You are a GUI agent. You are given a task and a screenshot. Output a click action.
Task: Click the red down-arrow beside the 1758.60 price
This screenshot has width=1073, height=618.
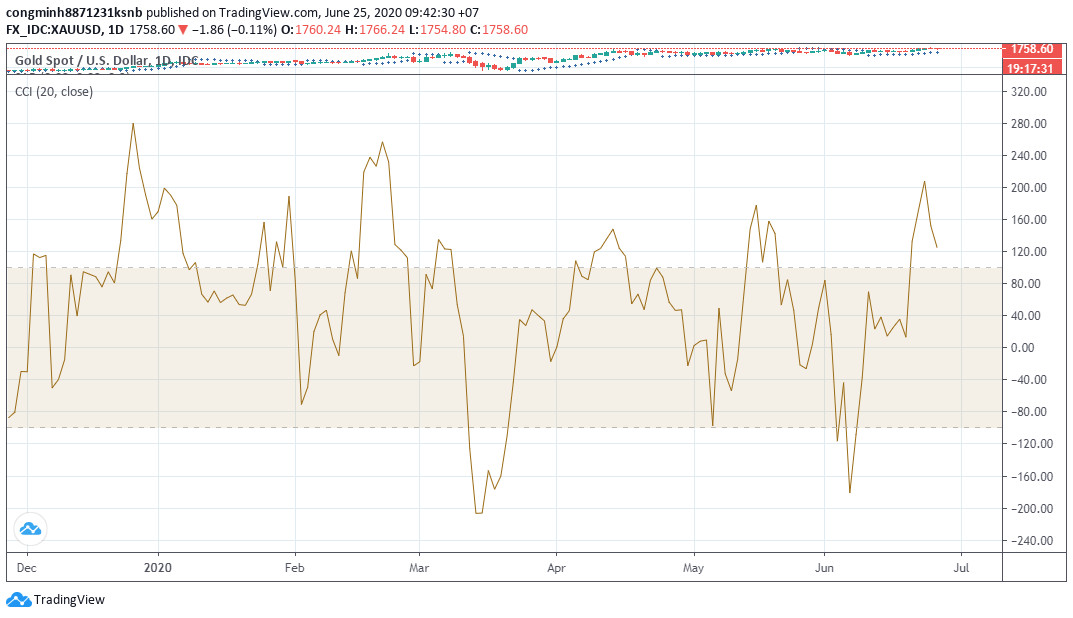(x=182, y=30)
